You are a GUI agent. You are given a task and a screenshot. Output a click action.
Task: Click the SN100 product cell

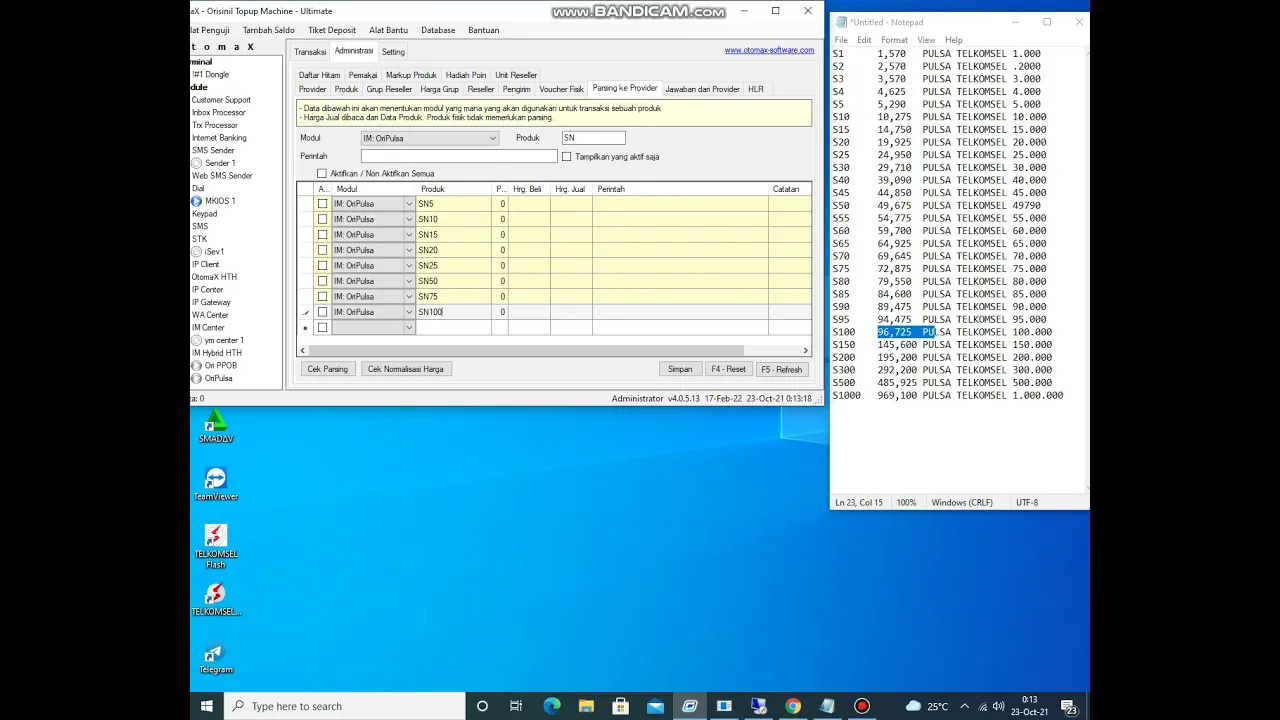point(455,312)
